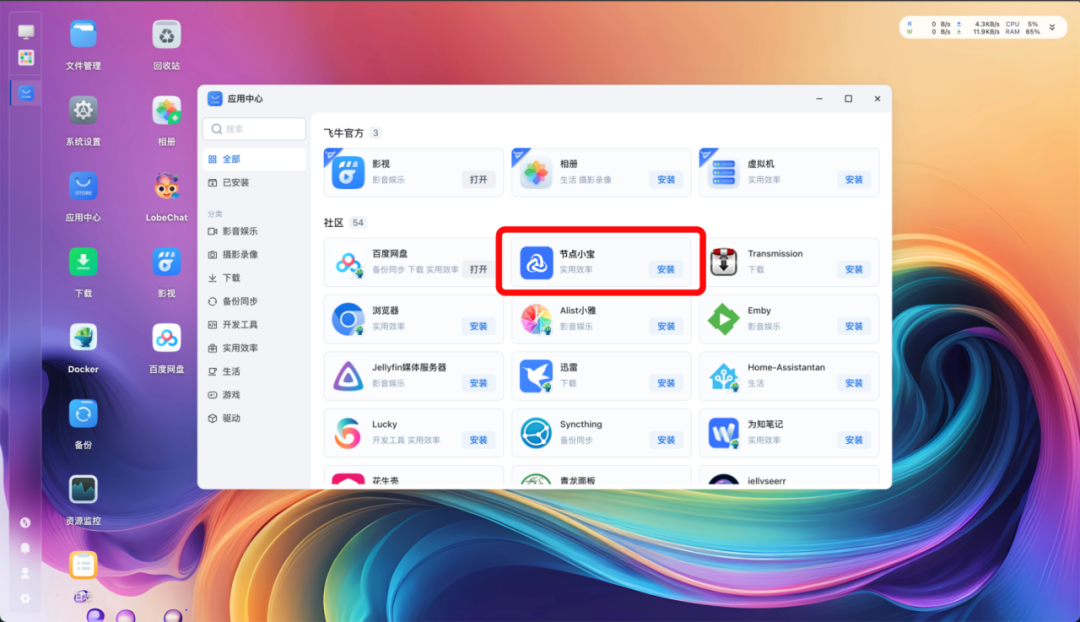Click the 虚拟机 app icon
This screenshot has width=1080, height=622.
[x=724, y=172]
